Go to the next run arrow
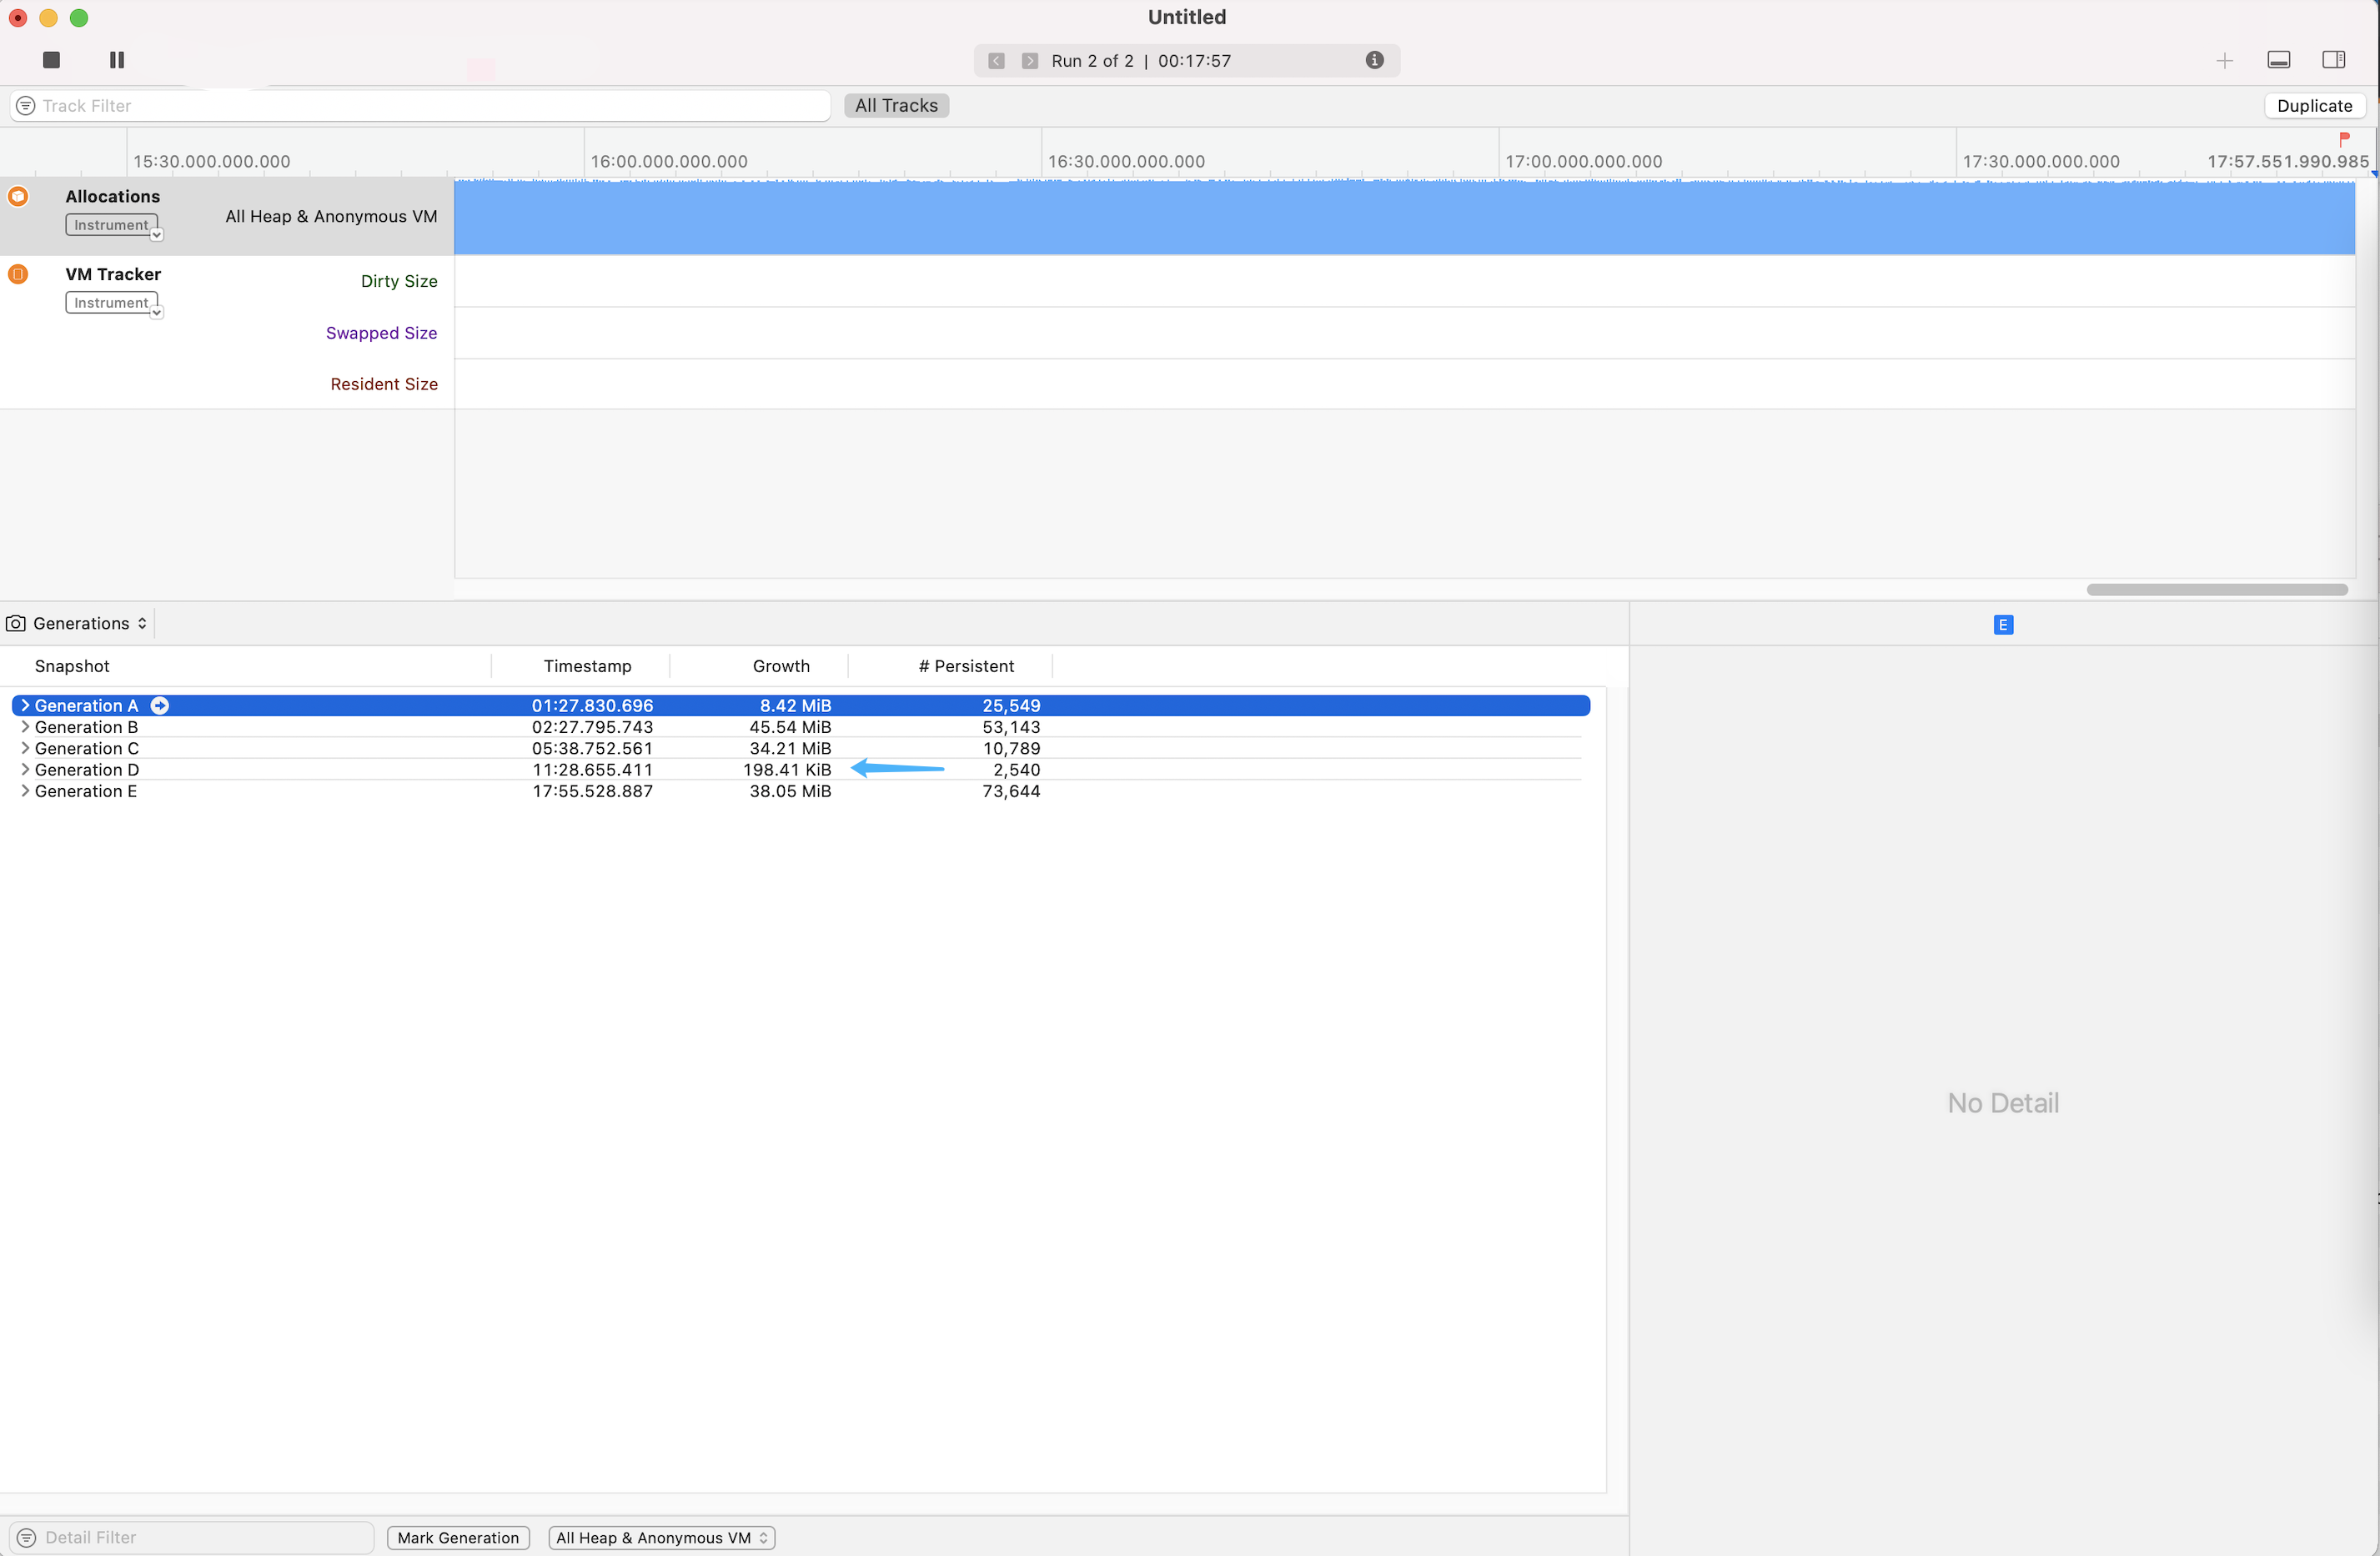Image resolution: width=2380 pixels, height=1556 pixels. click(1030, 61)
